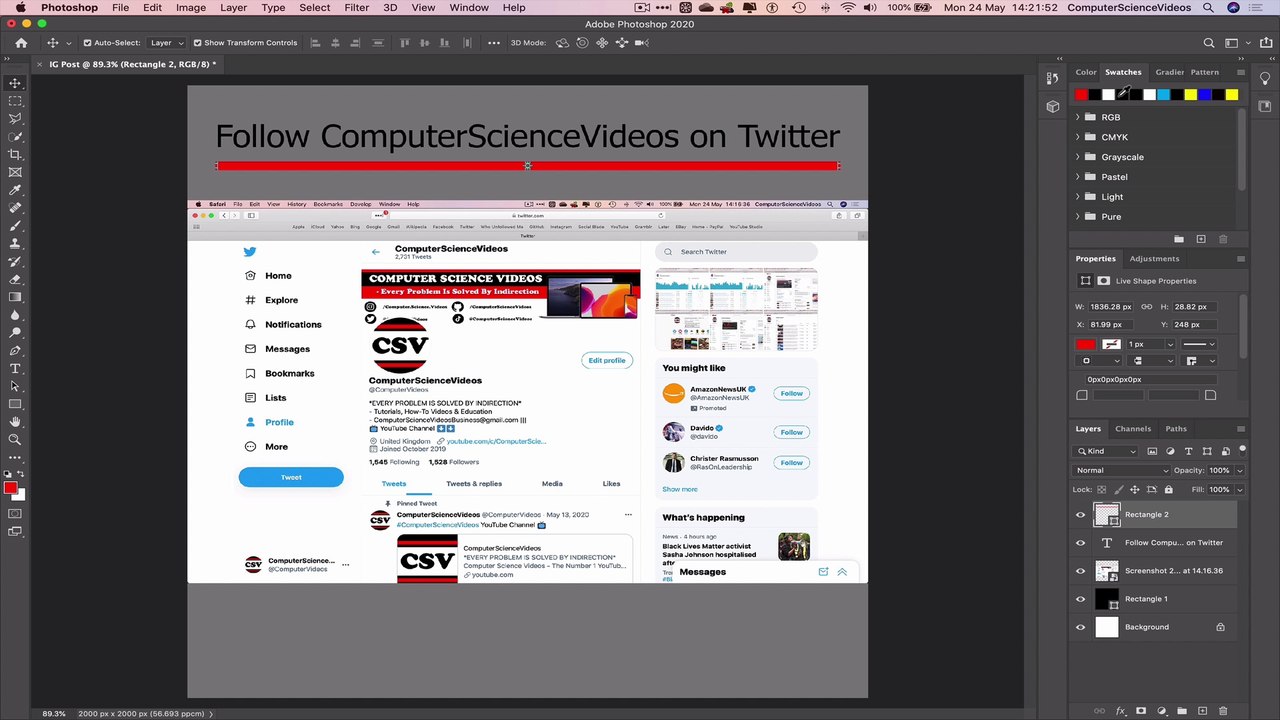The height and width of the screenshot is (720, 1280).
Task: Select the Horizontal Type tool
Action: (15, 369)
